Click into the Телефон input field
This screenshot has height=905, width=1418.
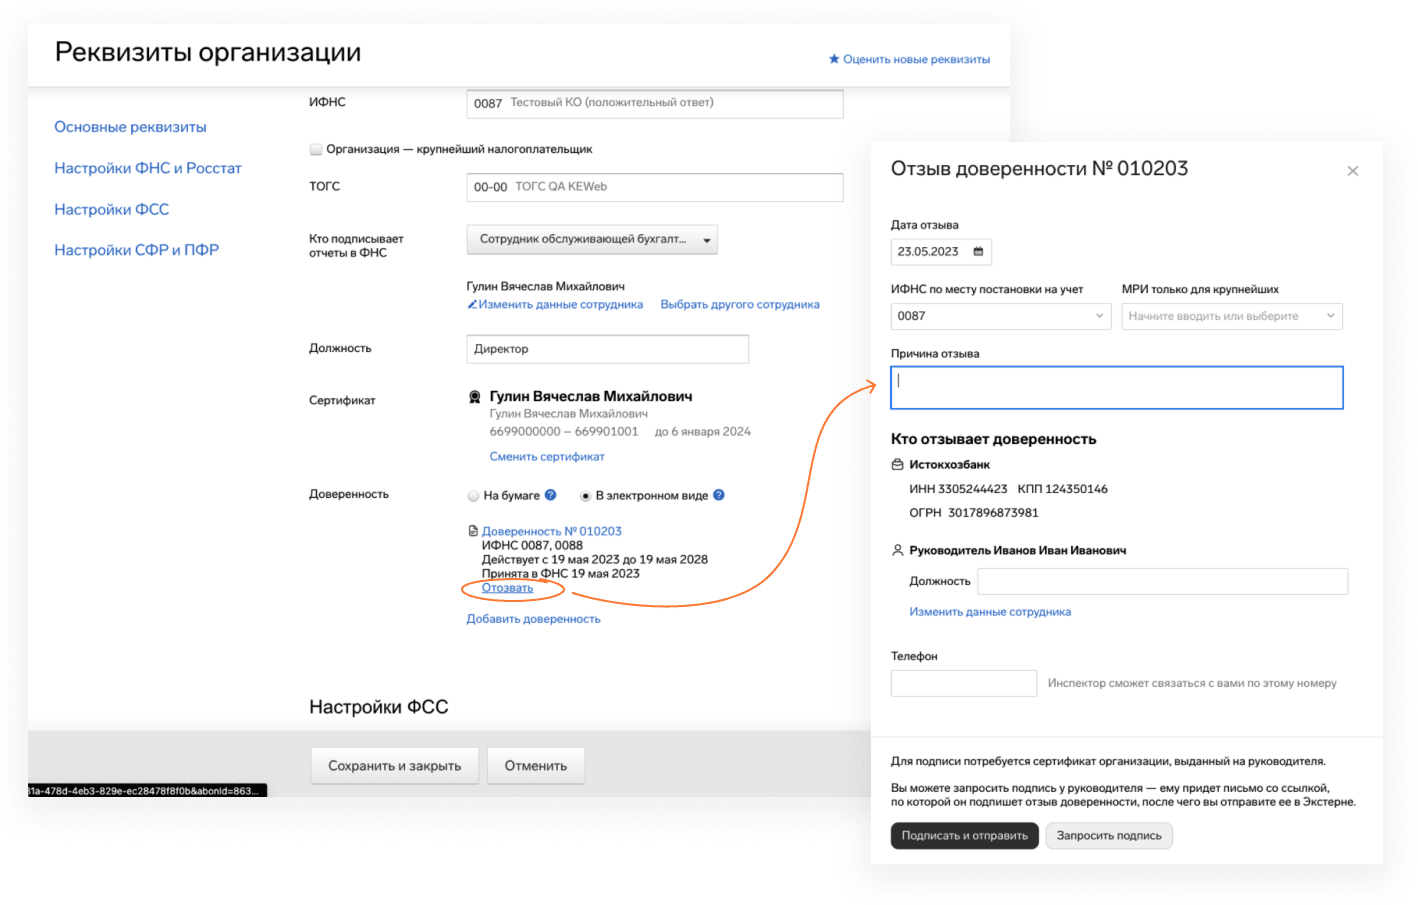[x=964, y=683]
